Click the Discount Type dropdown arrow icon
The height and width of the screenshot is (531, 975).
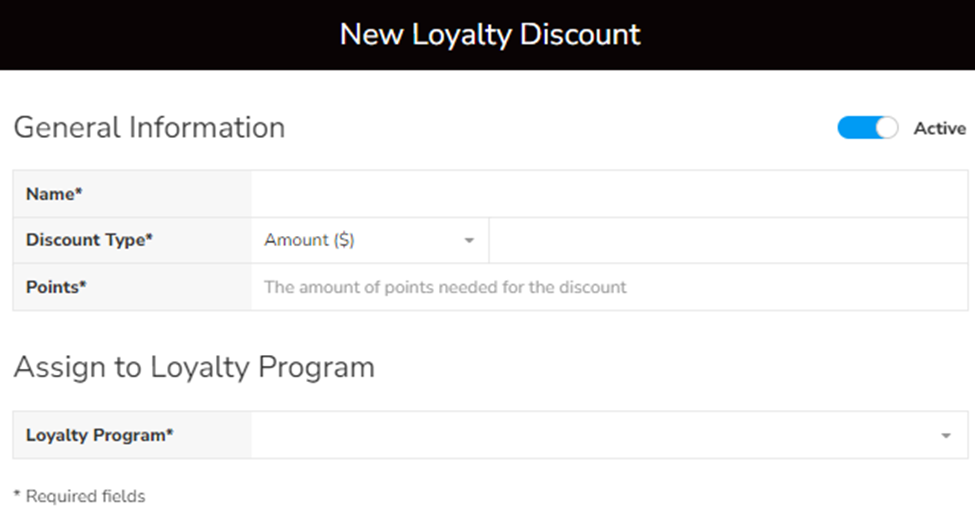[469, 241]
